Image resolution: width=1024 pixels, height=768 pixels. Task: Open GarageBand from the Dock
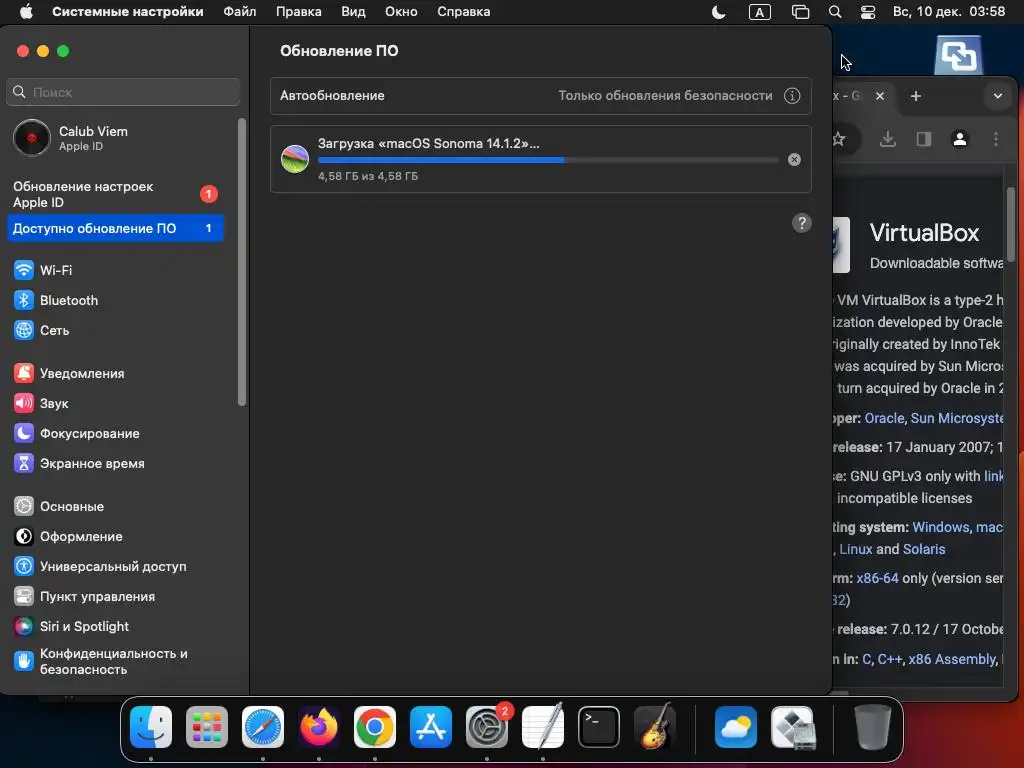tap(655, 727)
